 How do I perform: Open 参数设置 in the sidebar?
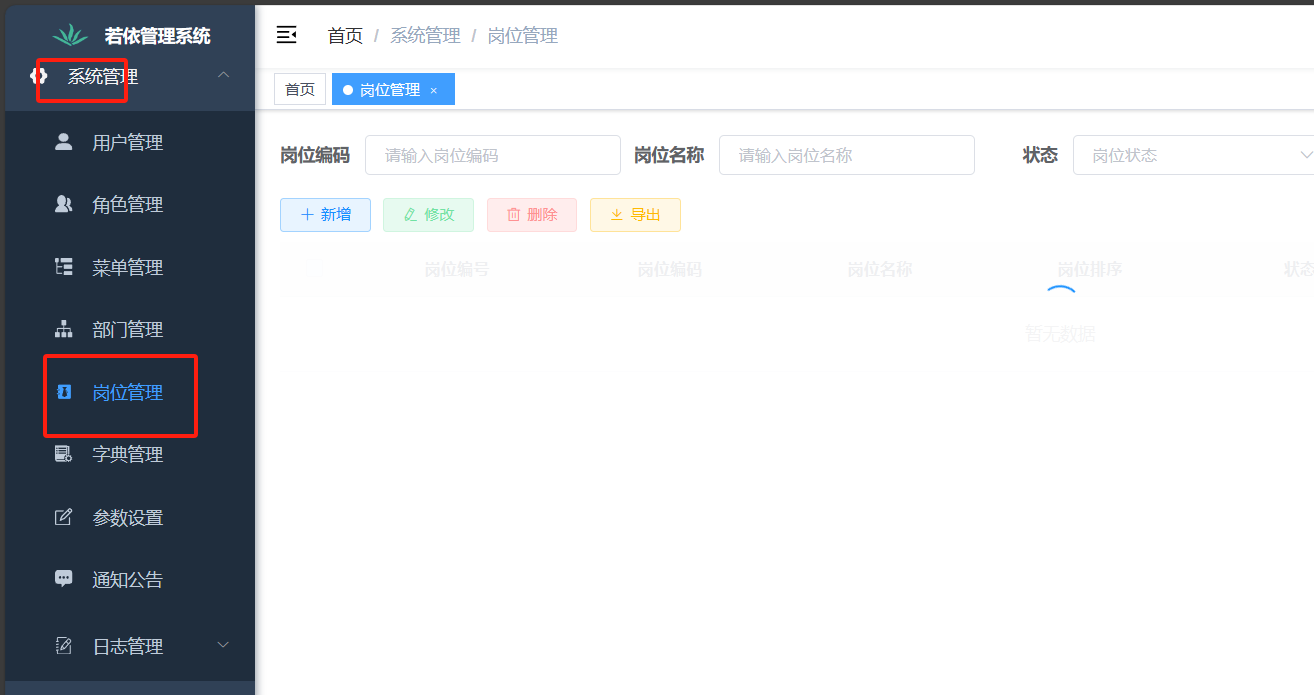128,517
